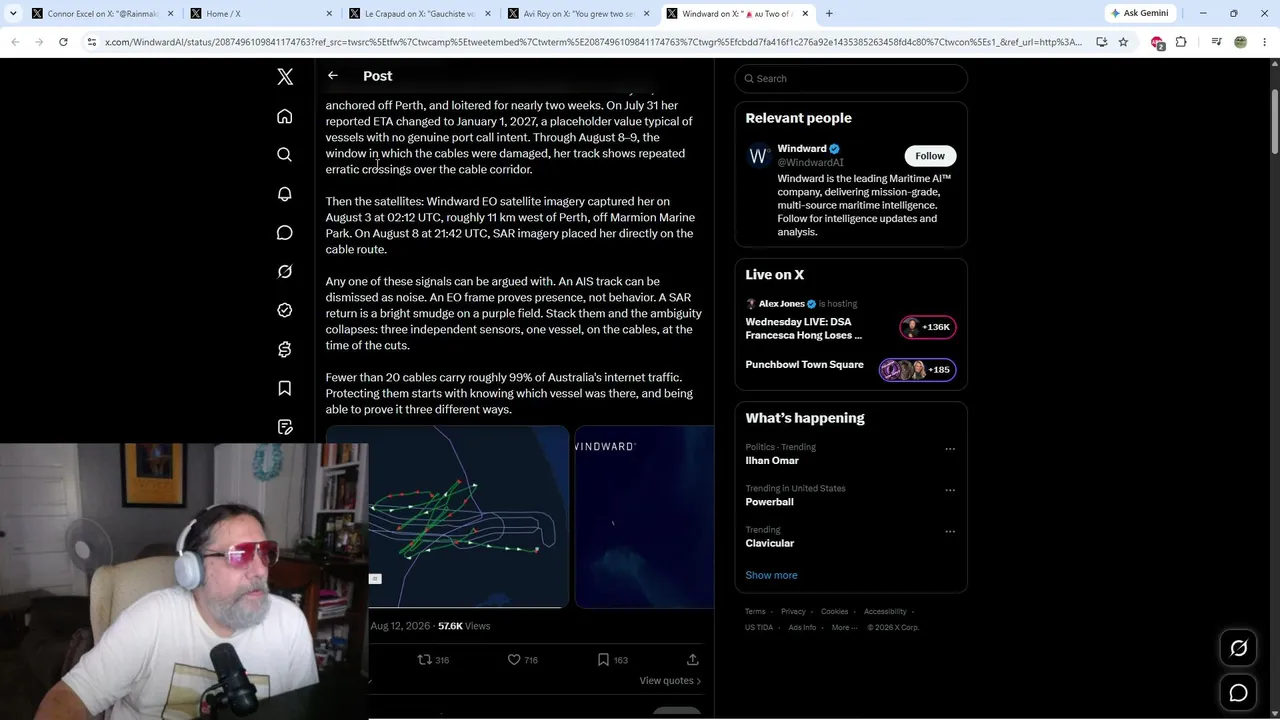Viewport: 1280px width, 720px height.
Task: Open Windward profile name link
Action: pos(802,149)
